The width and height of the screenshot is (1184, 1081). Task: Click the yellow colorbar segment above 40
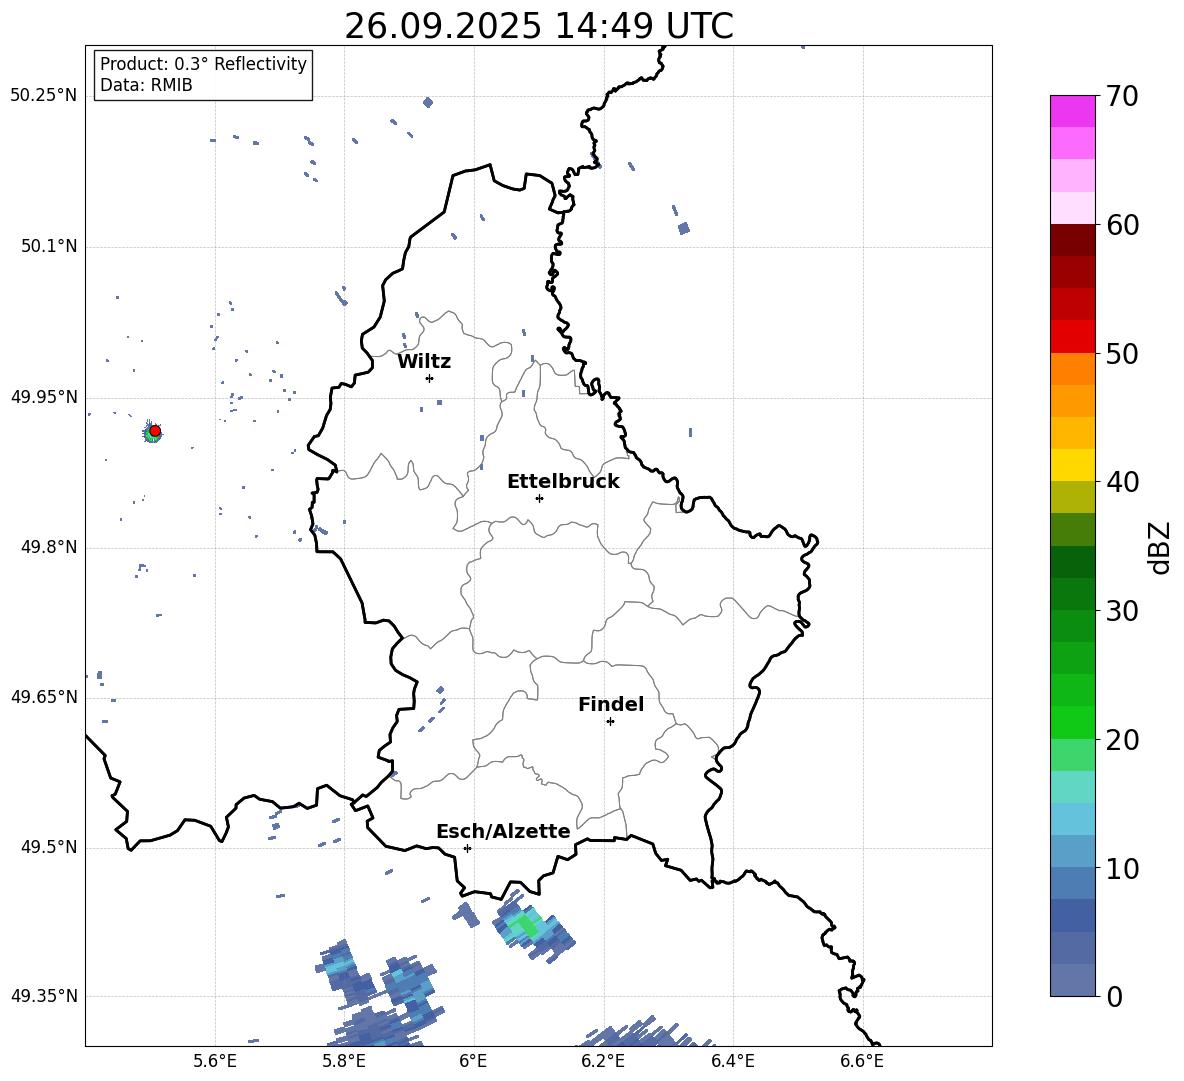[1073, 465]
